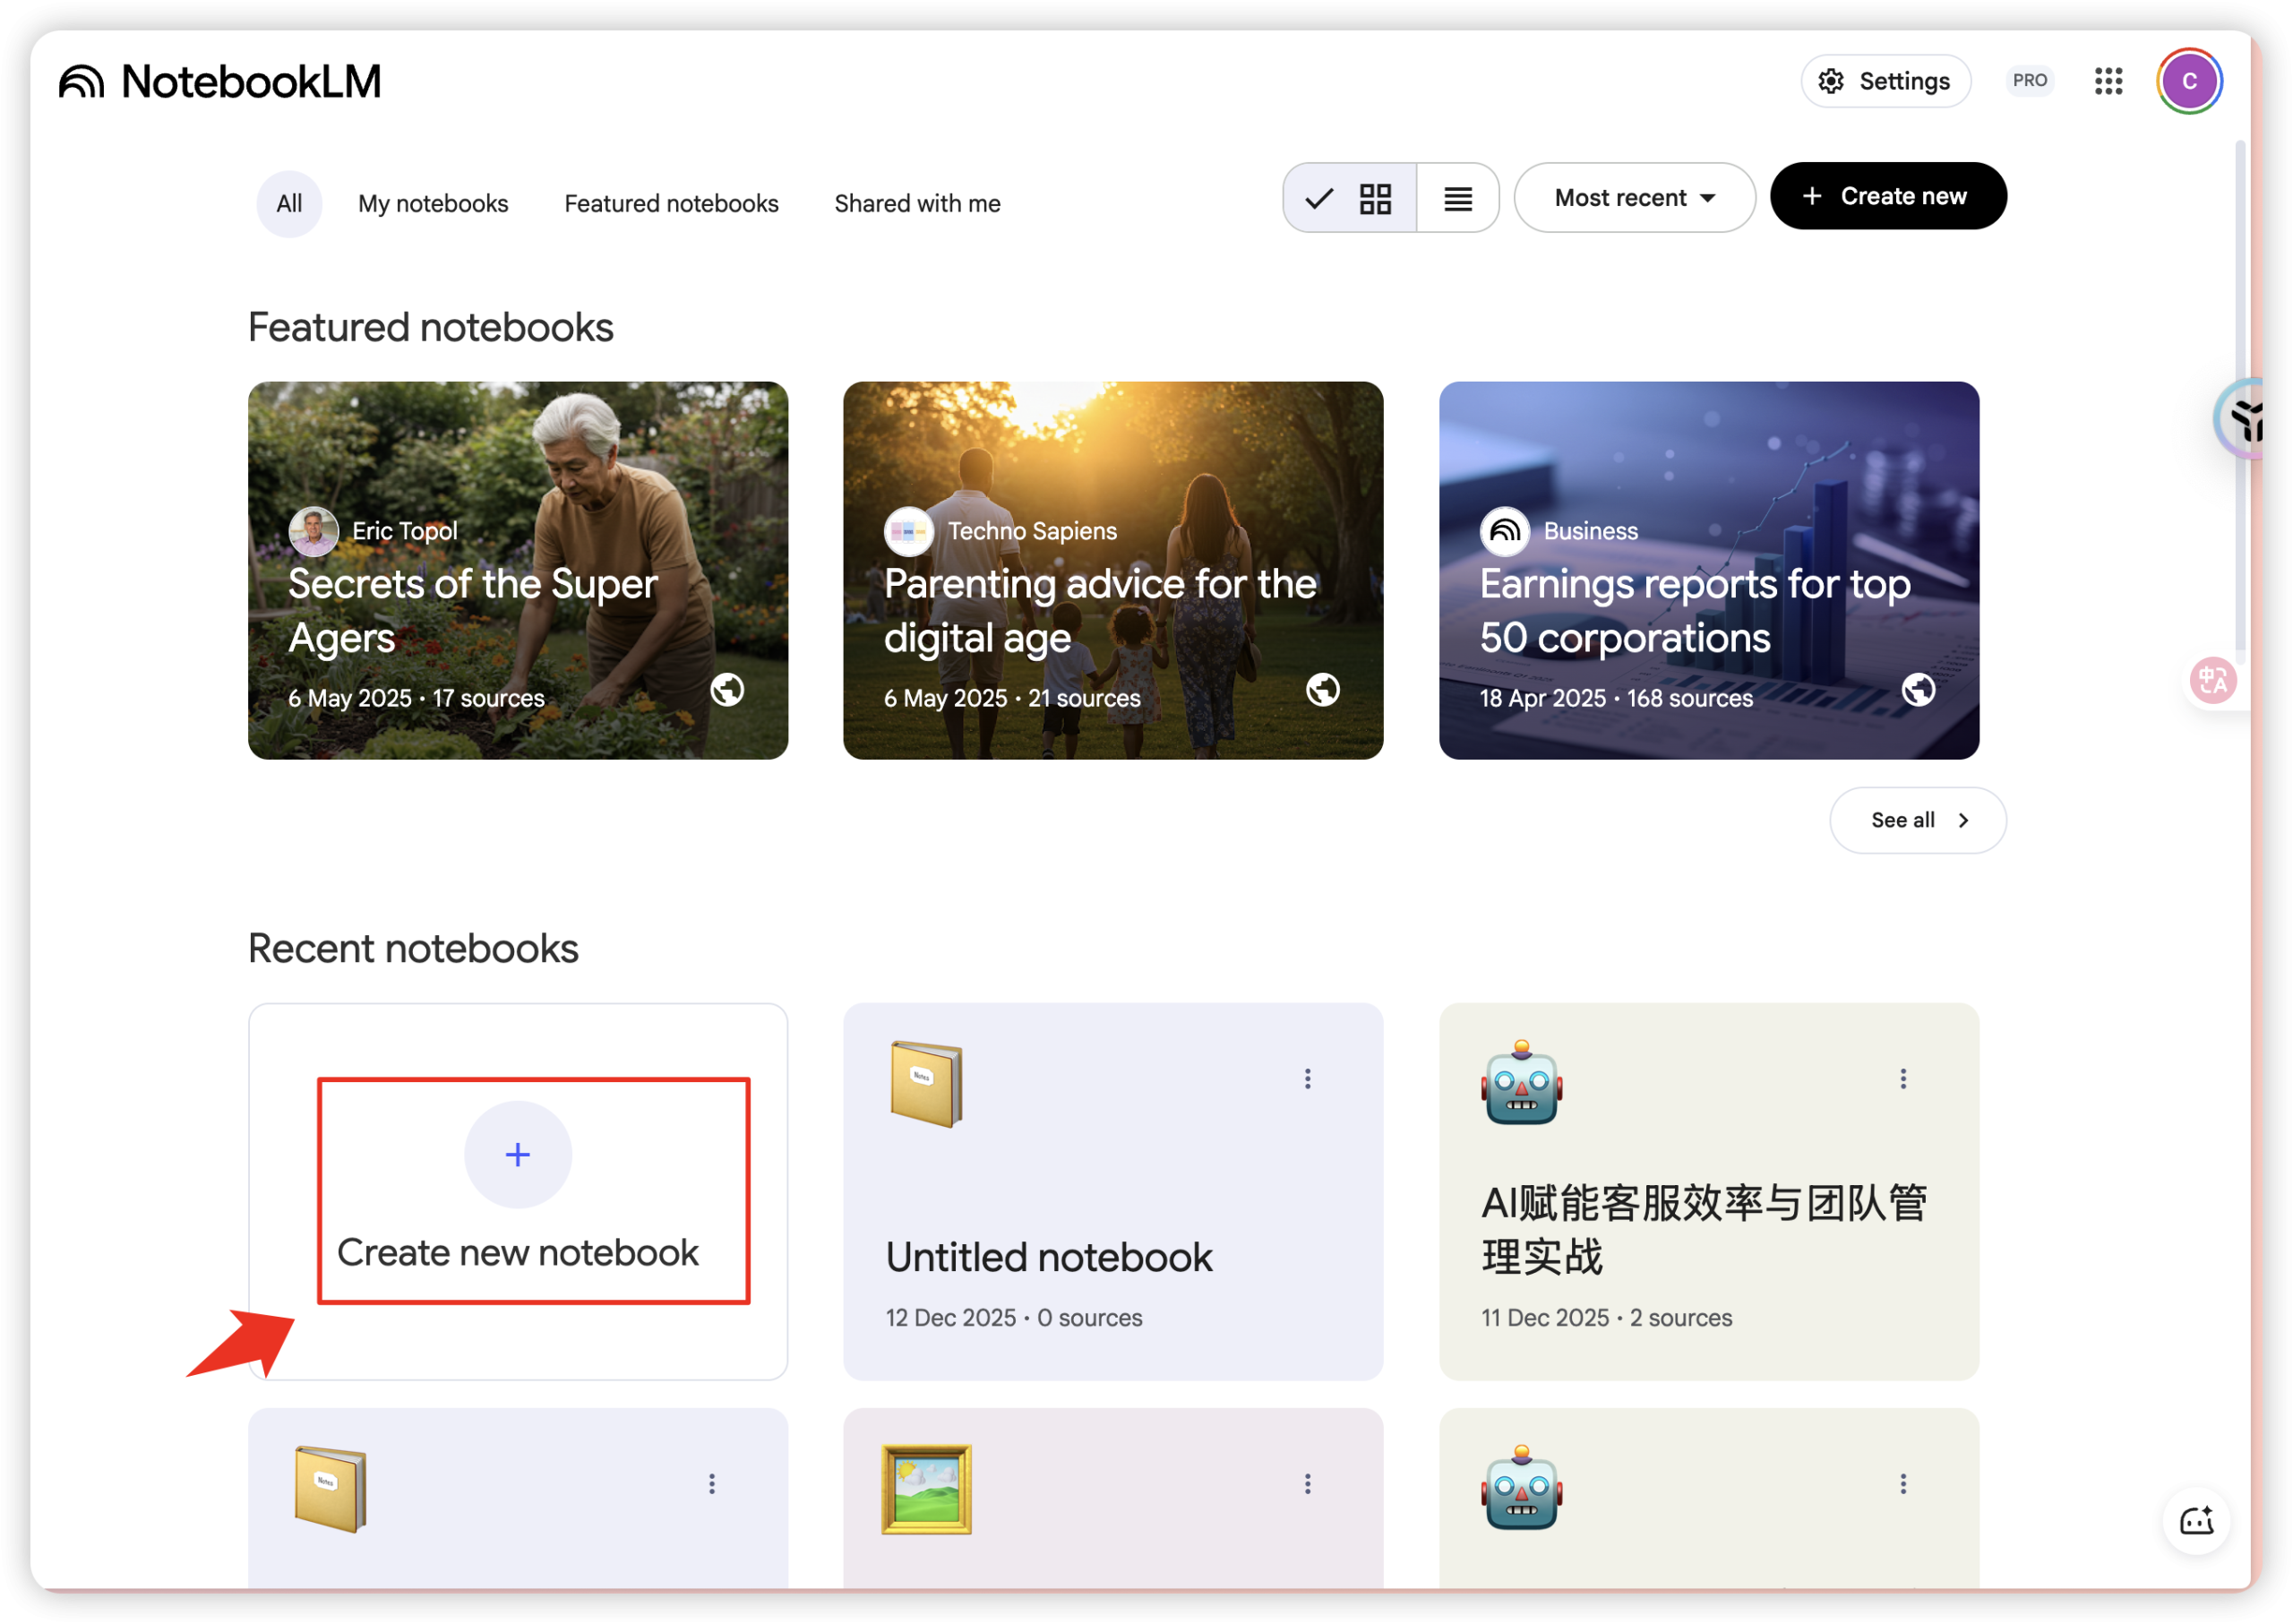
Task: Click the profile avatar in top right
Action: coord(2190,80)
